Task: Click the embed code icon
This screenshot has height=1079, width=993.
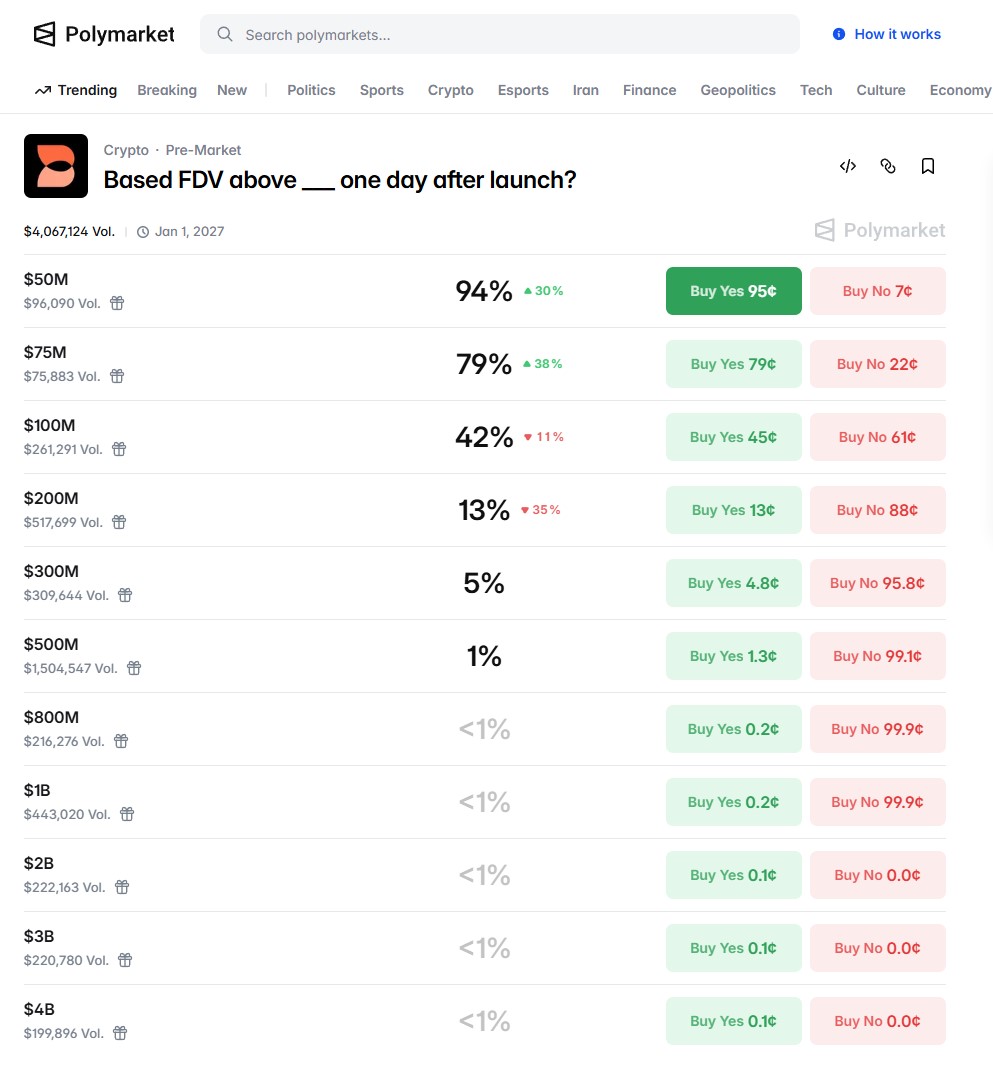Action: coord(848,166)
